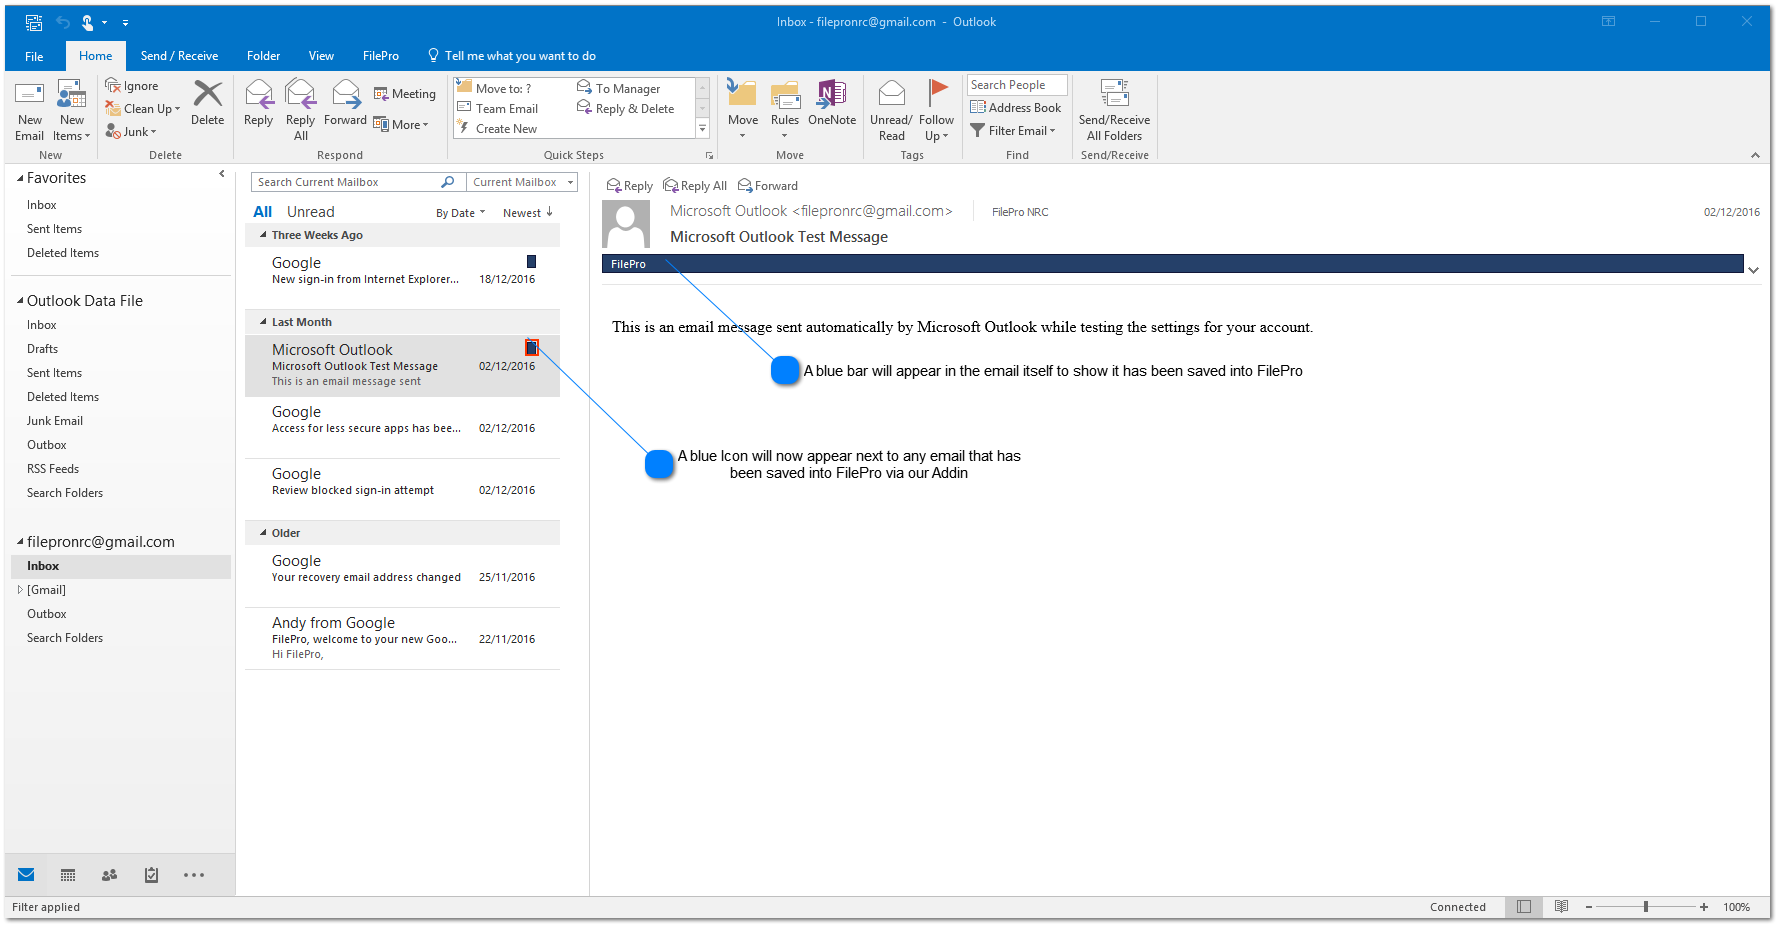
Task: Switch to the Send / Receive tab
Action: click(x=179, y=56)
